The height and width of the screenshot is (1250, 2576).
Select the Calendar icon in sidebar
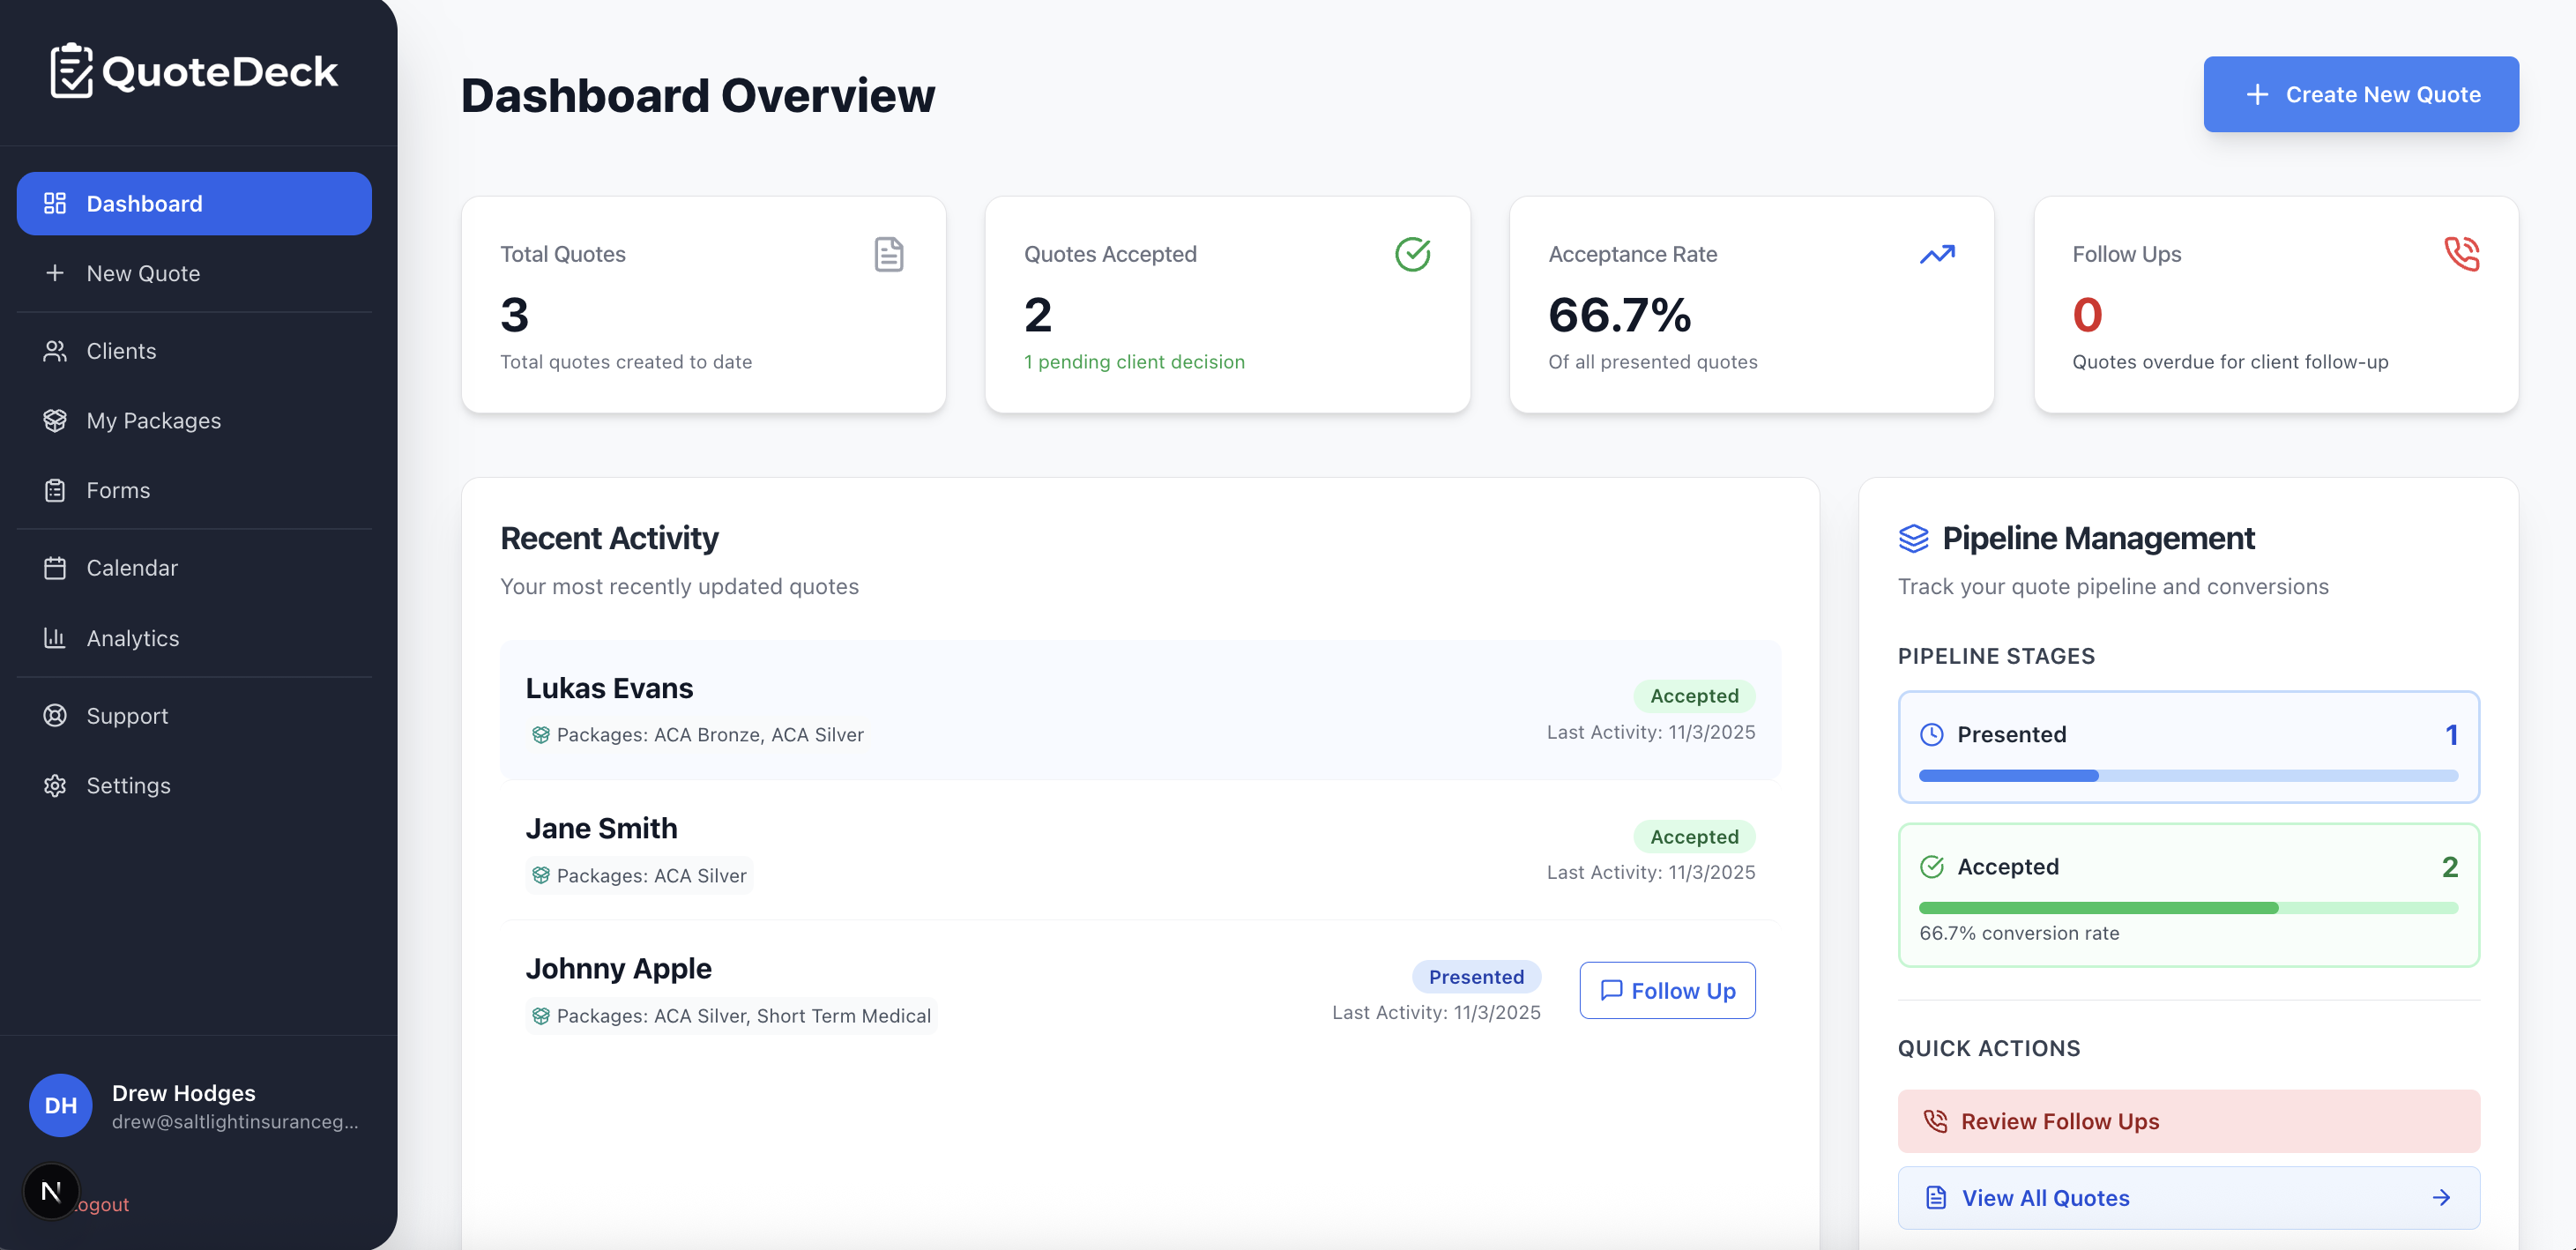click(x=55, y=567)
